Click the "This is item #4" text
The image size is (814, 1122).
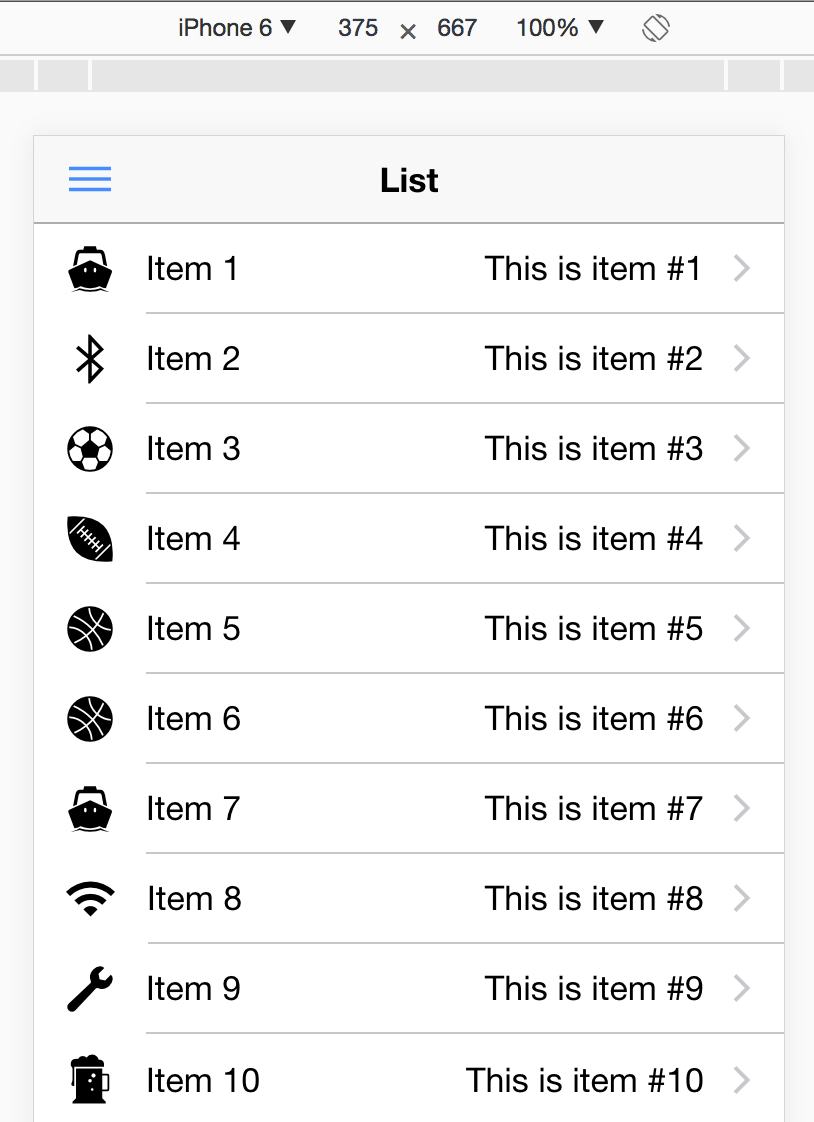(594, 539)
